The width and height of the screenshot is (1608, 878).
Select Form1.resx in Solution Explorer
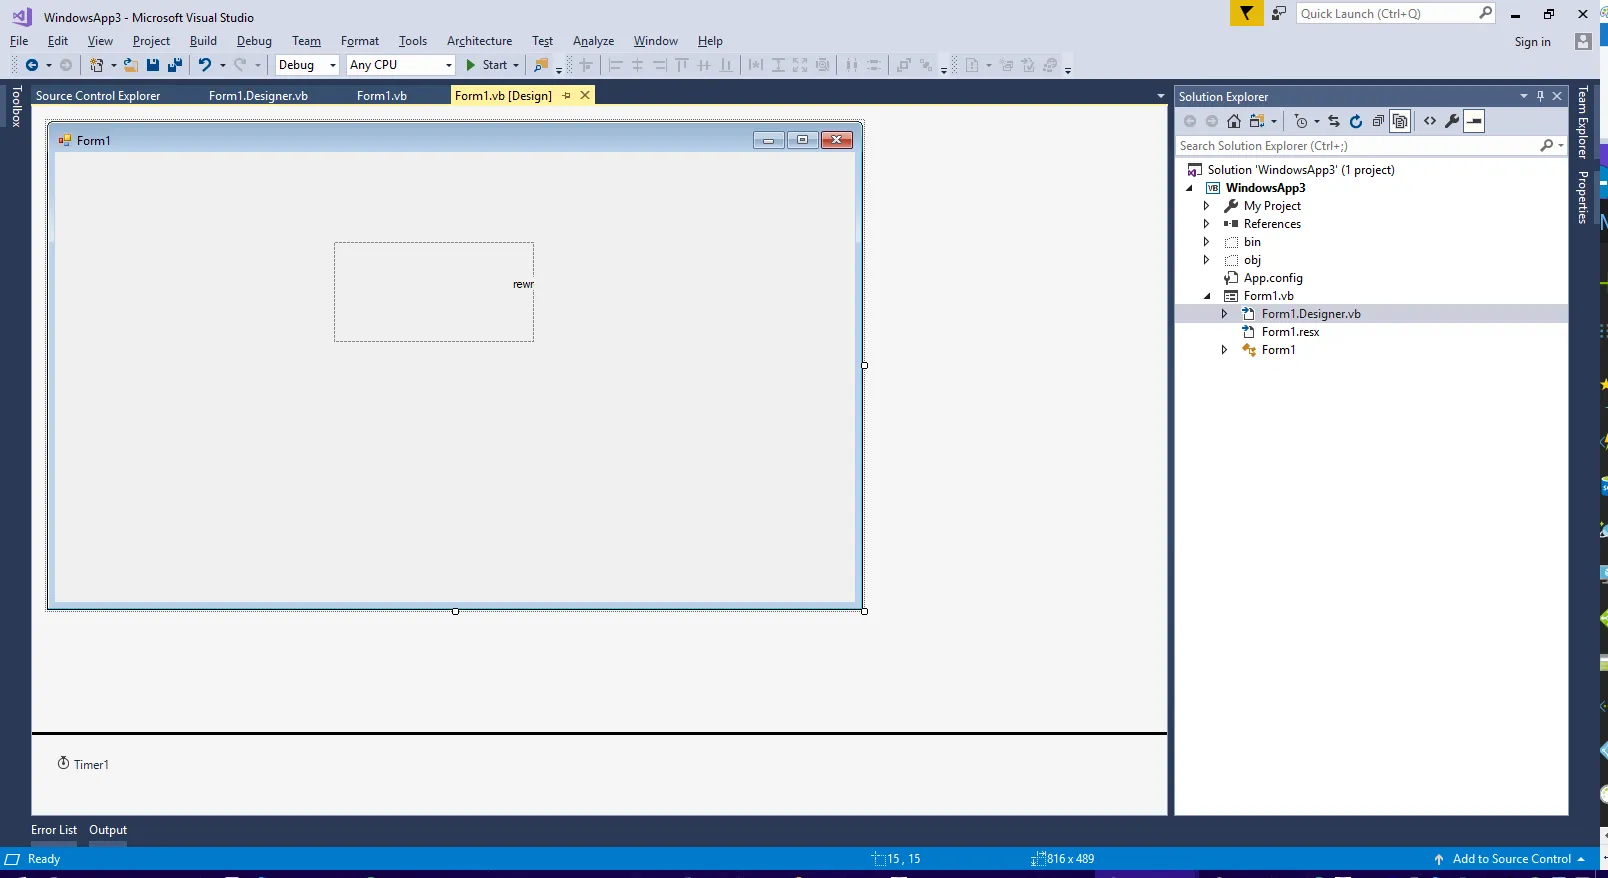pos(1290,332)
